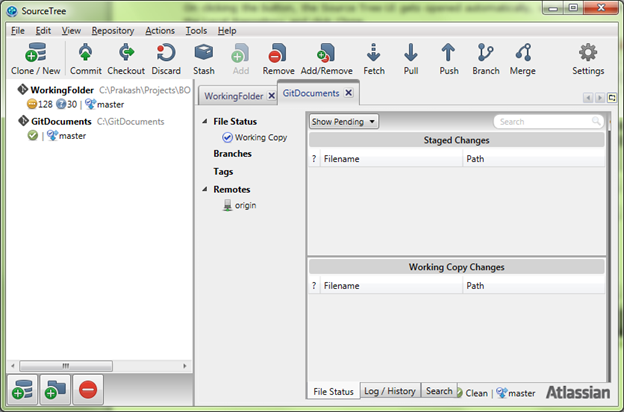Click the Add/Remove toolbar icon

pos(326,53)
